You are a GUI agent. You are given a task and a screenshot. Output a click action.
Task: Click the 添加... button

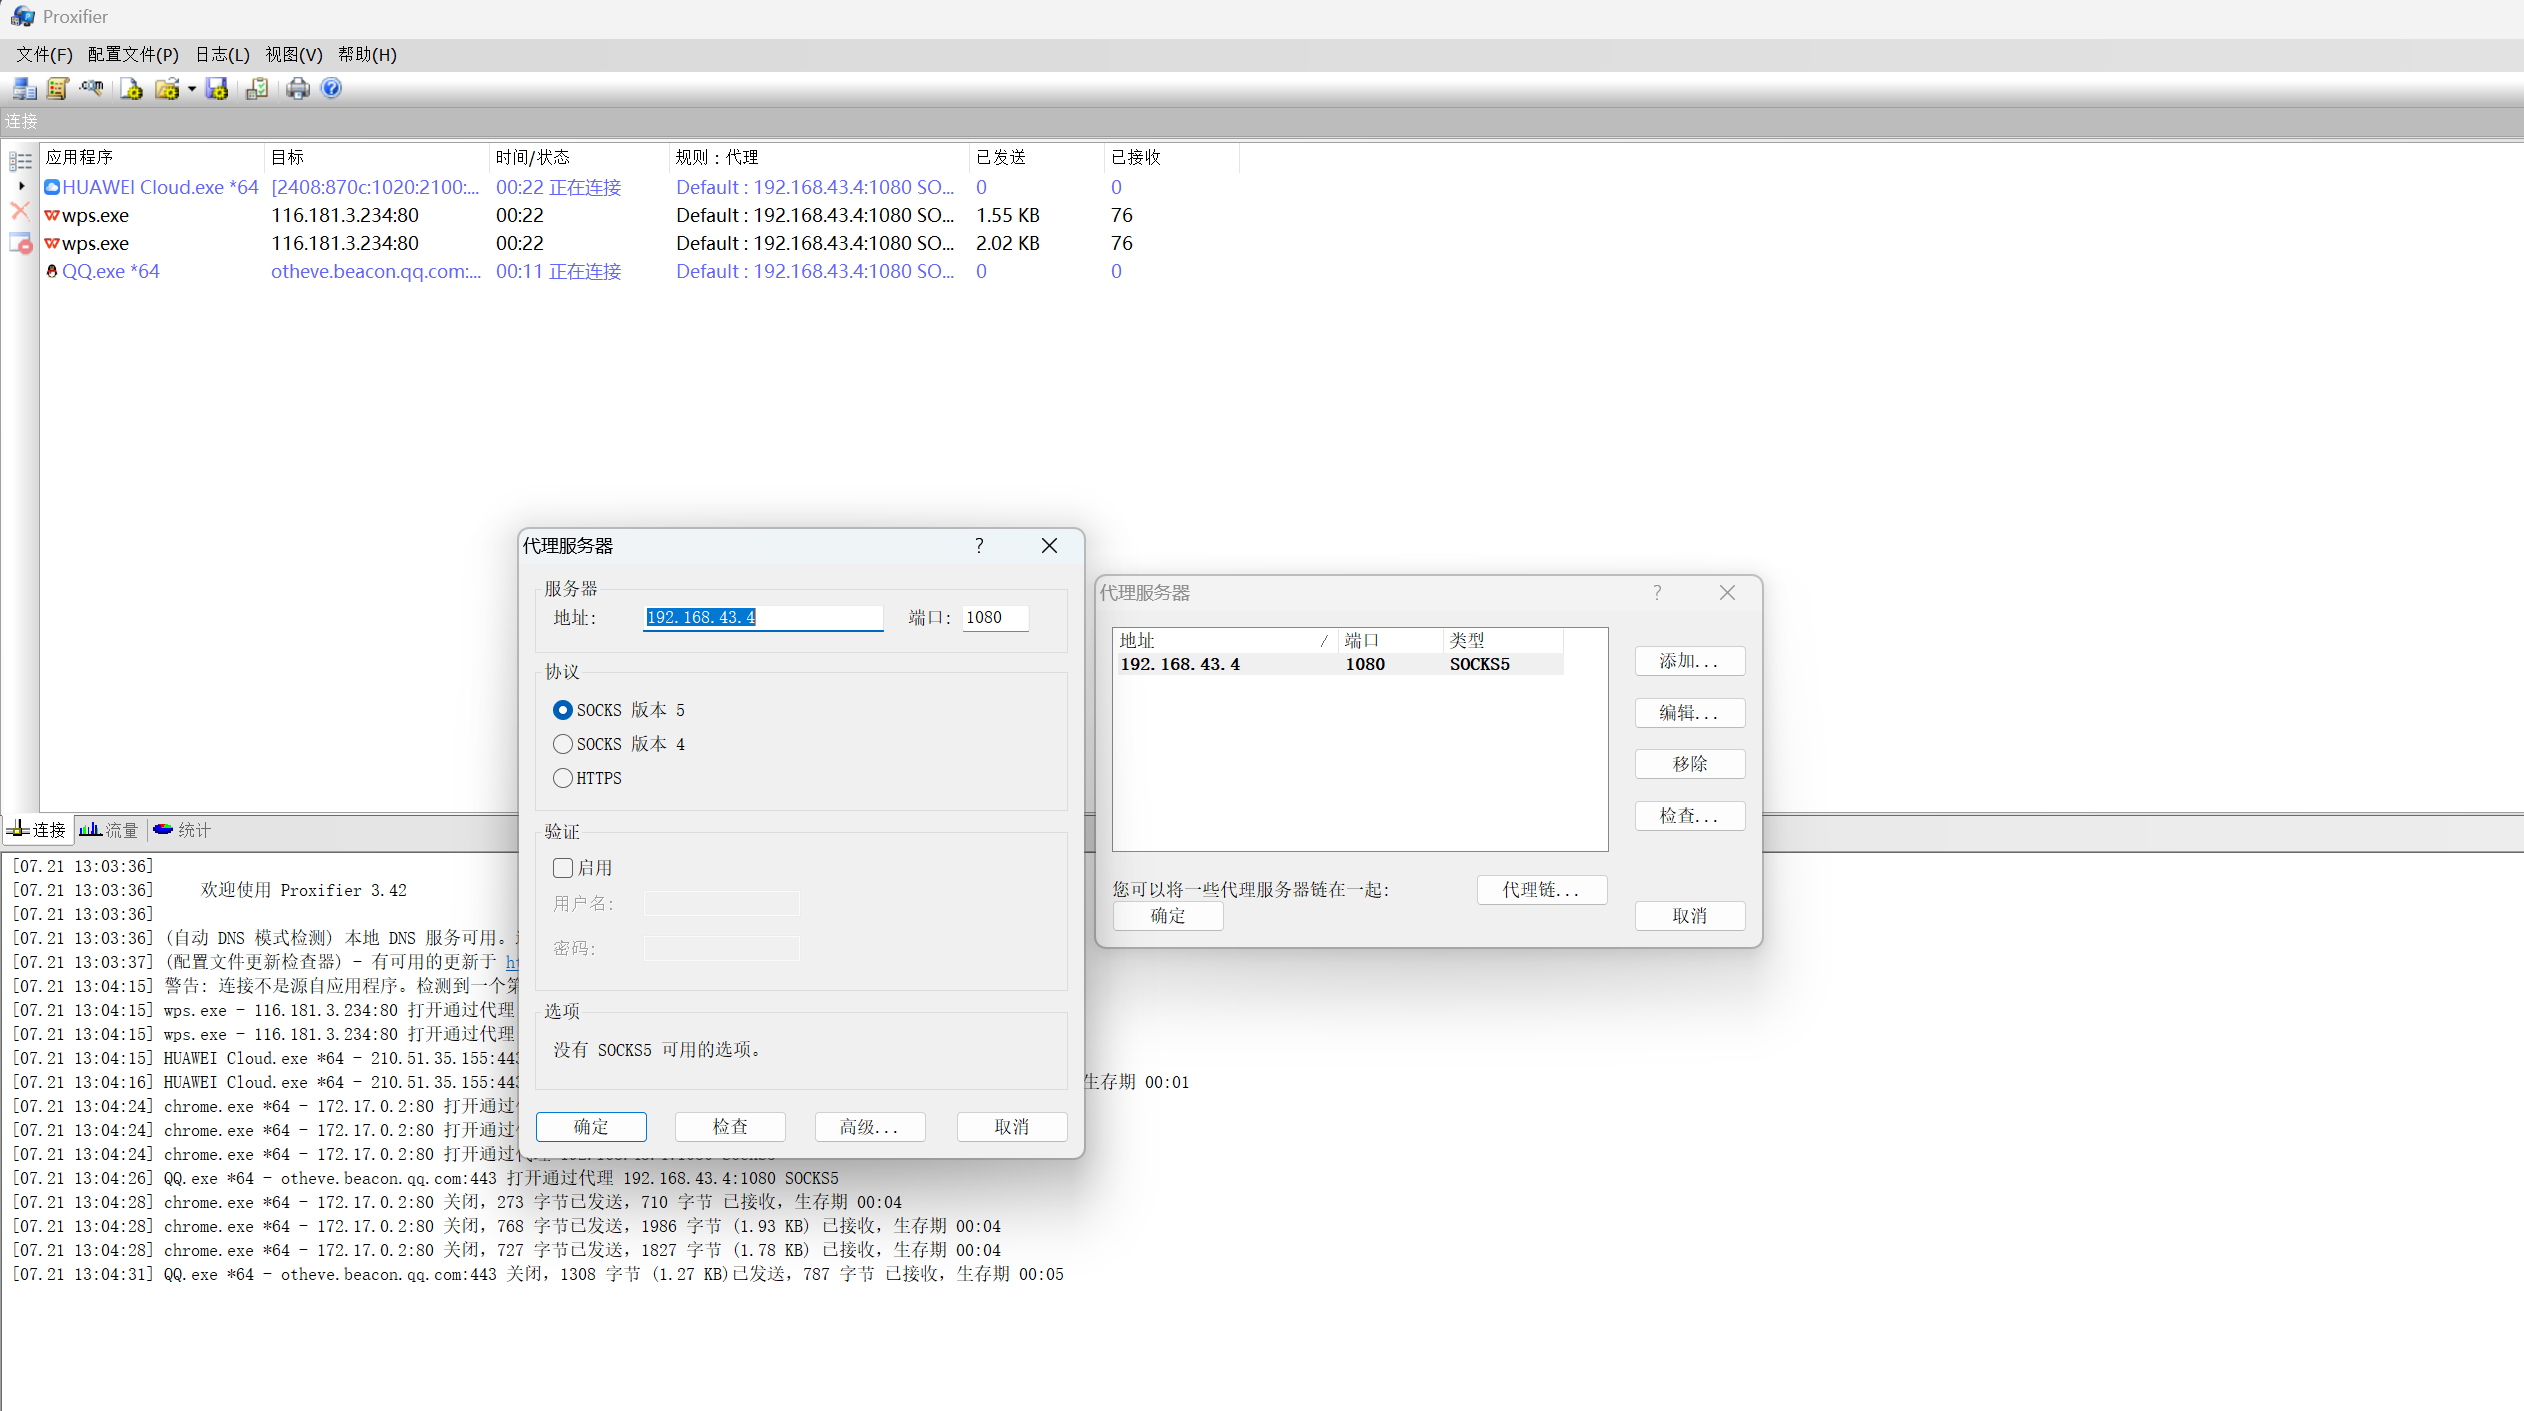1690,661
